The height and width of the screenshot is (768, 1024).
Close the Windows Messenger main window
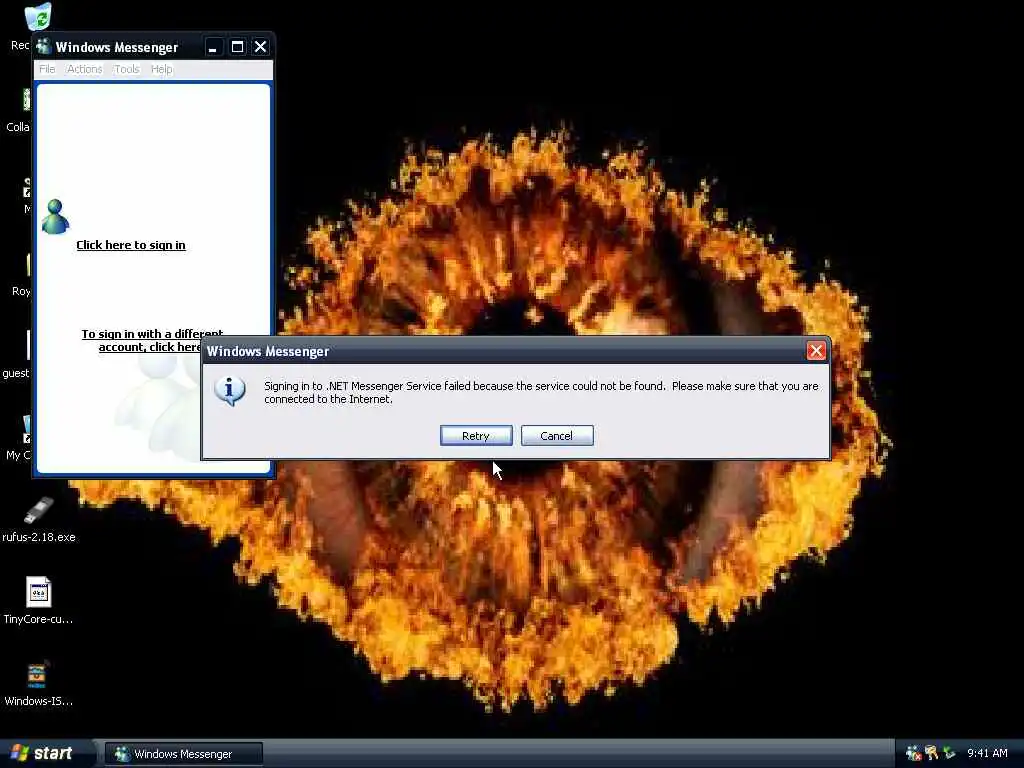coord(261,47)
